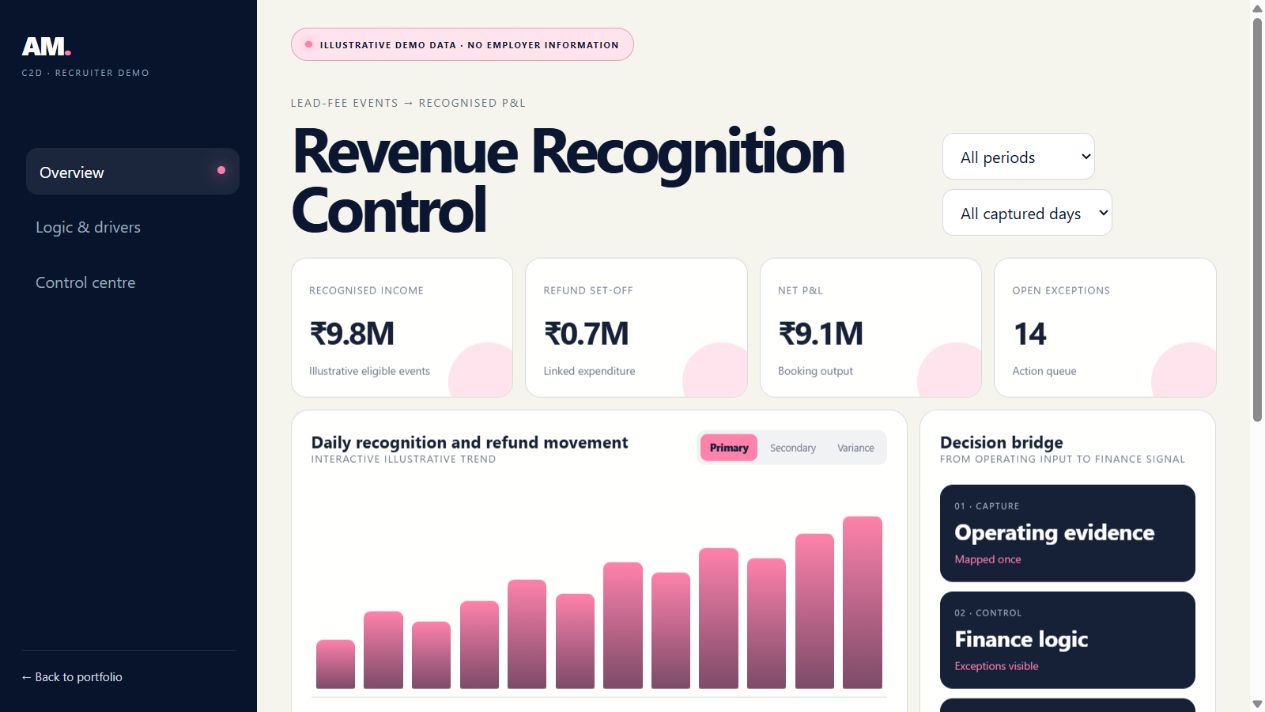Click the C2D · Recruiter Demo subtitle
This screenshot has width=1265, height=712.
click(x=85, y=73)
